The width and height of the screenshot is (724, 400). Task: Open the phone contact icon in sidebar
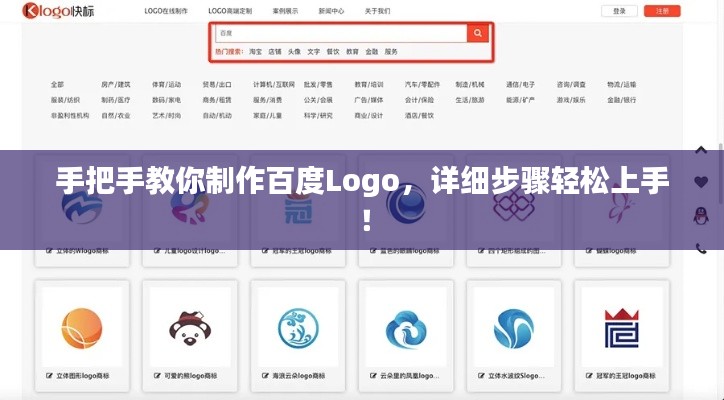[x=701, y=247]
